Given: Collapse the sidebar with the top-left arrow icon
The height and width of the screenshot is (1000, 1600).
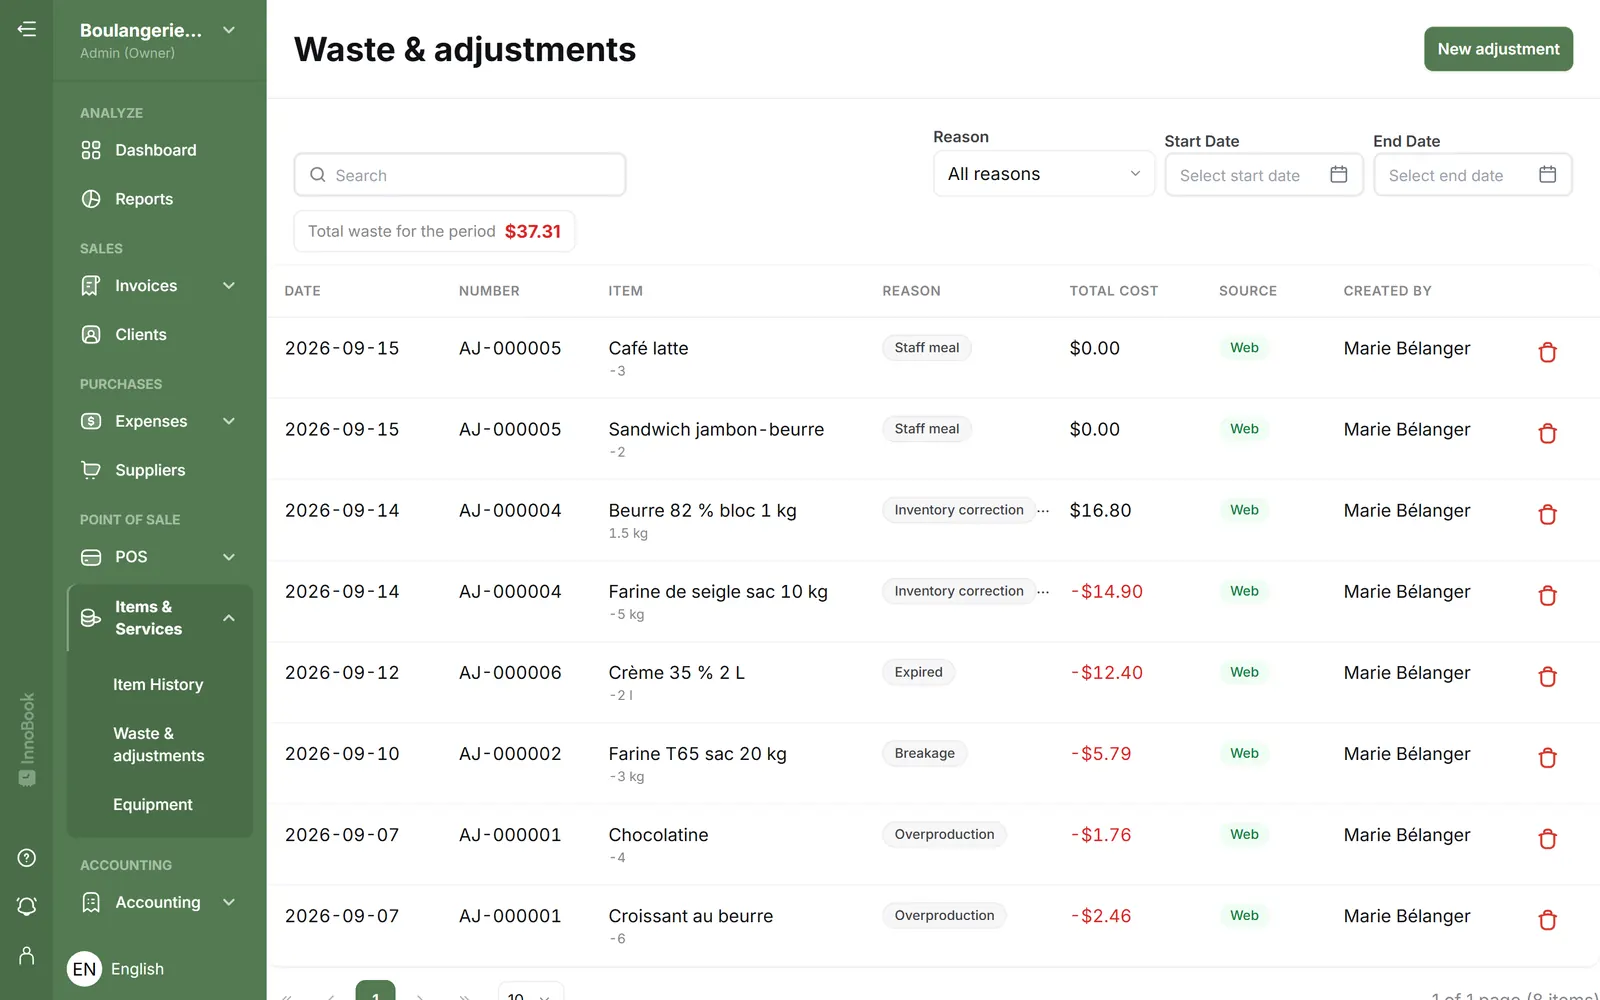Looking at the screenshot, I should 27,29.
